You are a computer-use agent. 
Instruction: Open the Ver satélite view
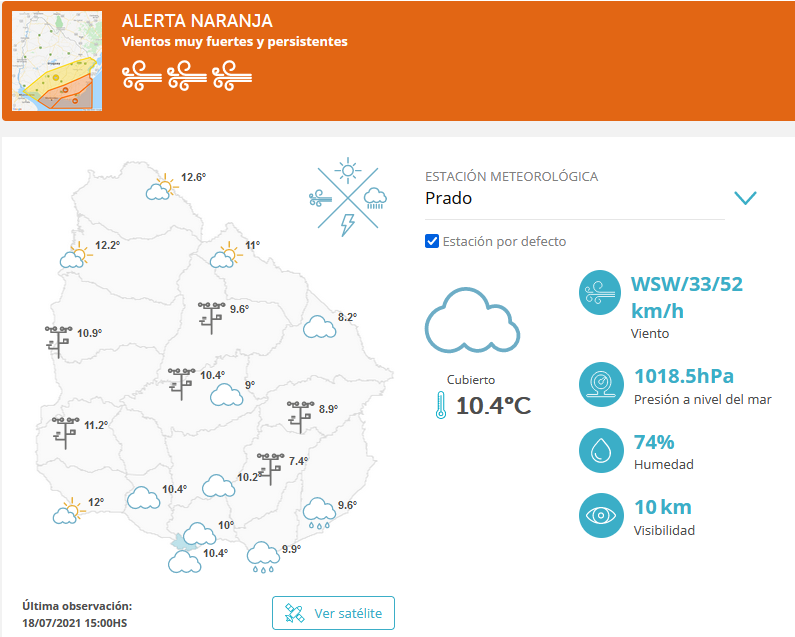pyautogui.click(x=333, y=613)
